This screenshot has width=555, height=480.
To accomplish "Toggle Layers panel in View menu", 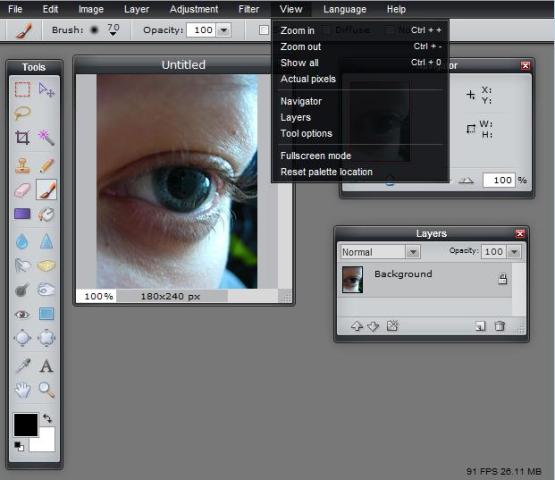I will pos(360,117).
